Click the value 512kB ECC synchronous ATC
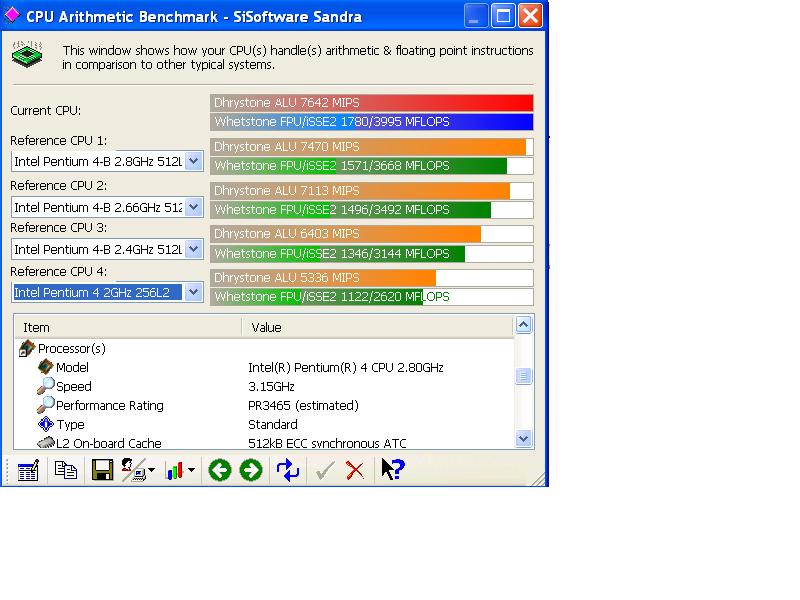Screen dimensions: 800x600 [x=328, y=443]
